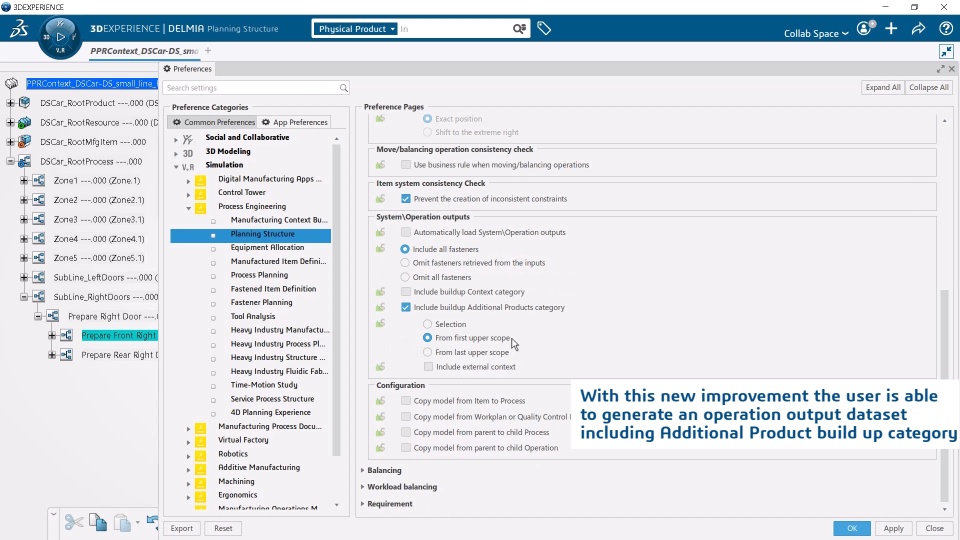Click the preference pages vertical scrollbar
This screenshot has width=960, height=540.
[945, 395]
